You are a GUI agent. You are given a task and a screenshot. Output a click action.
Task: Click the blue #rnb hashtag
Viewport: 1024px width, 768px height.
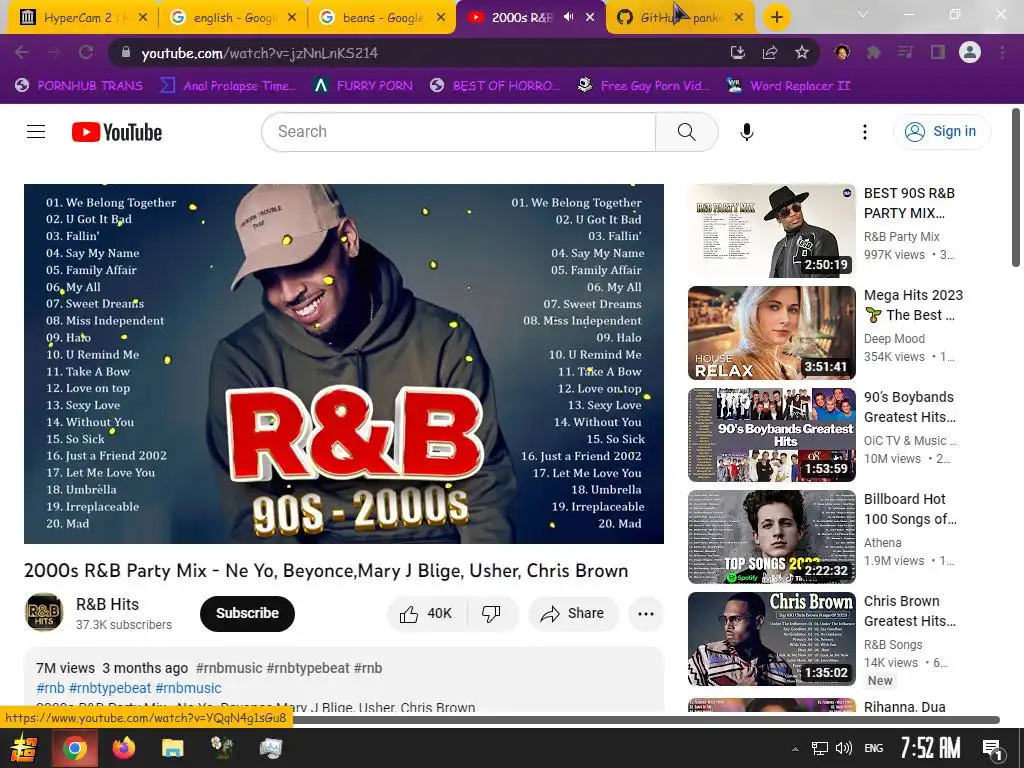point(50,688)
